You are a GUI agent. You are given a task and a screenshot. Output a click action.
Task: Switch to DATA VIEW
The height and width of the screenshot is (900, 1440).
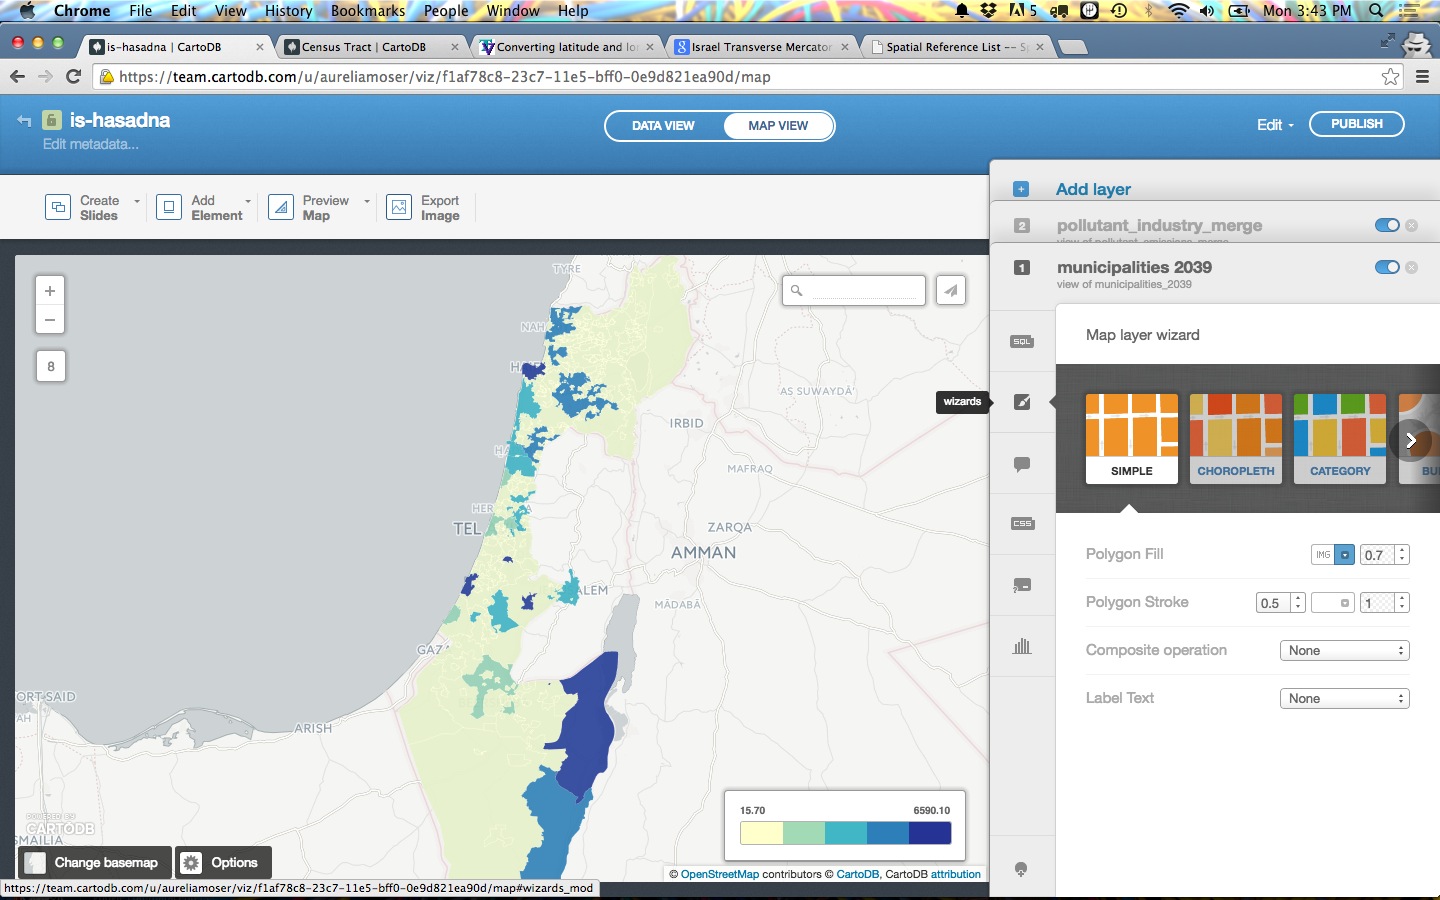663,126
